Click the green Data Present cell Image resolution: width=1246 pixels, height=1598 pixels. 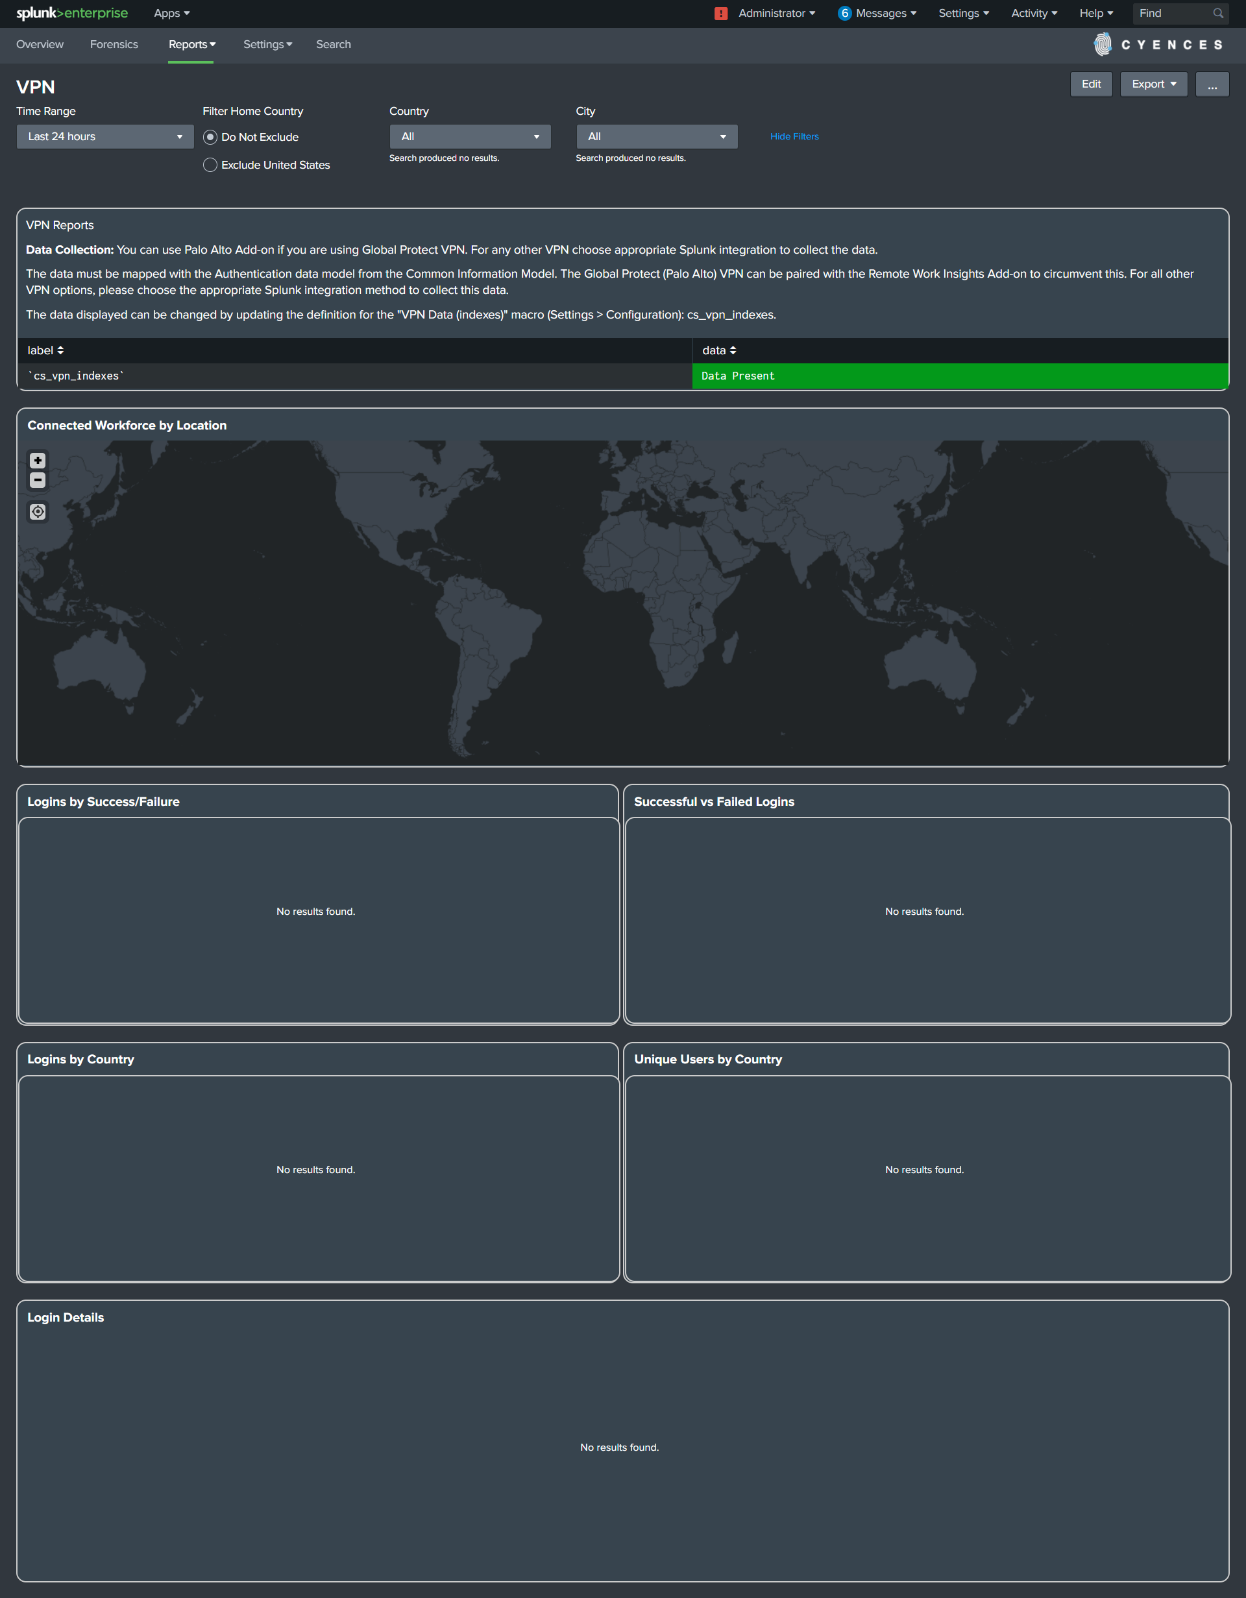click(960, 376)
